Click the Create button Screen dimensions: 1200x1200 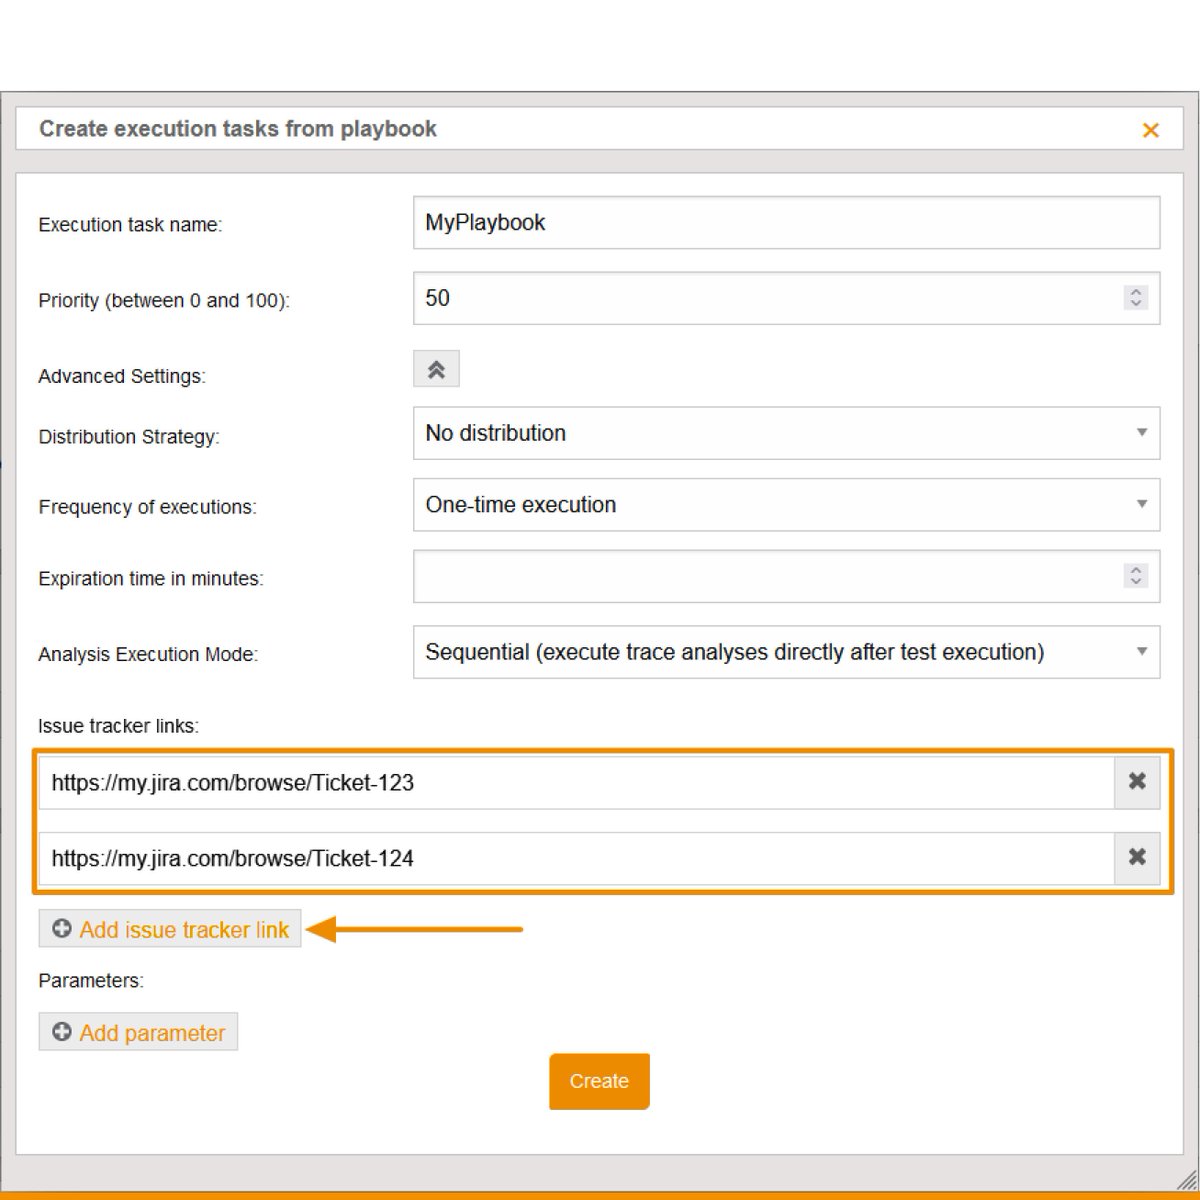pos(599,1081)
